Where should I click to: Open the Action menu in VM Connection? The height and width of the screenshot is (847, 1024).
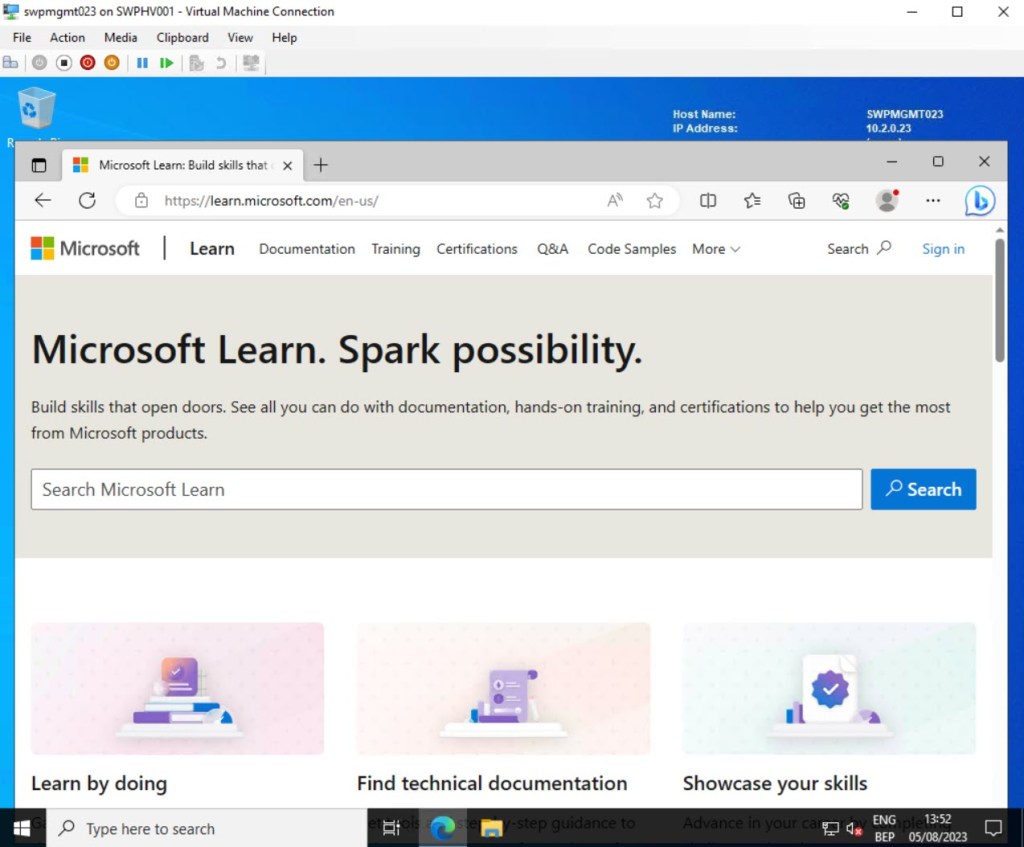point(67,38)
